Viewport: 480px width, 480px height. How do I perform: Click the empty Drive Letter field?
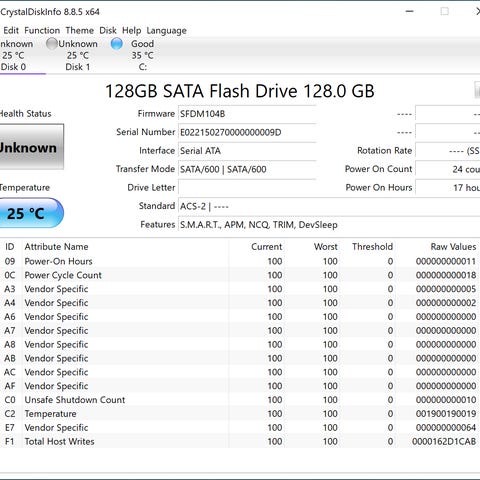[x=247, y=188]
